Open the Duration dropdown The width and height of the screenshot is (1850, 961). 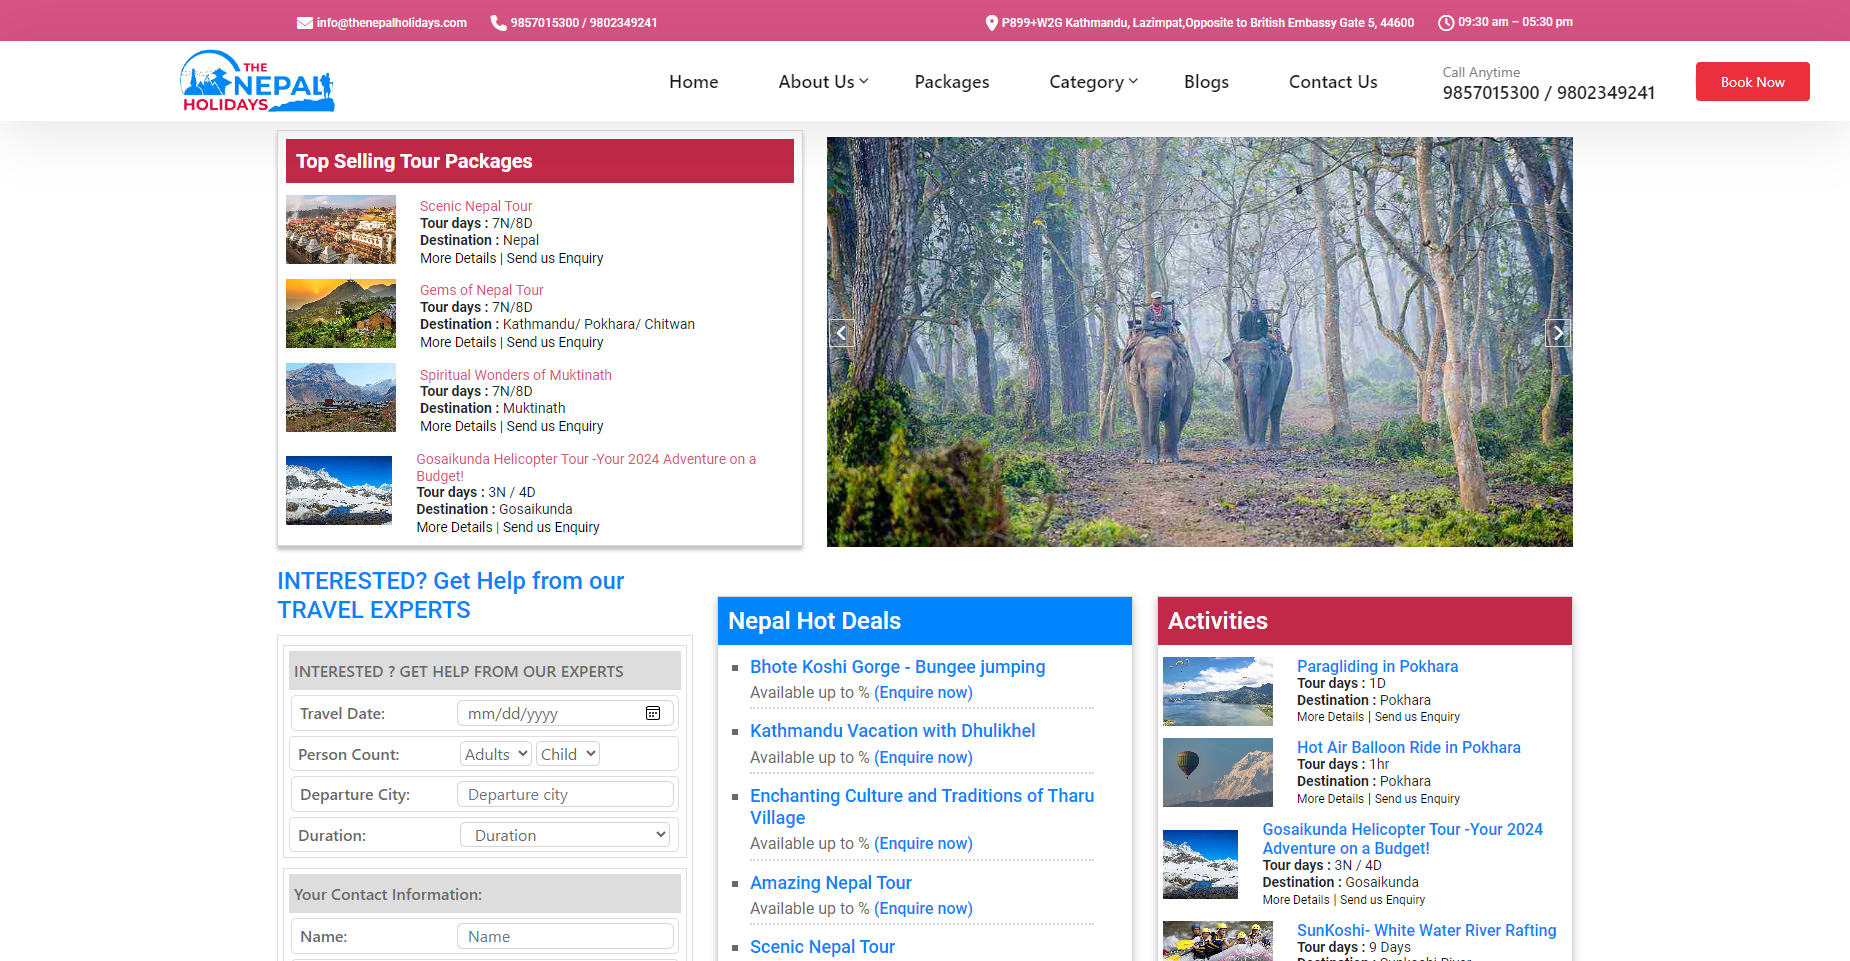point(565,835)
